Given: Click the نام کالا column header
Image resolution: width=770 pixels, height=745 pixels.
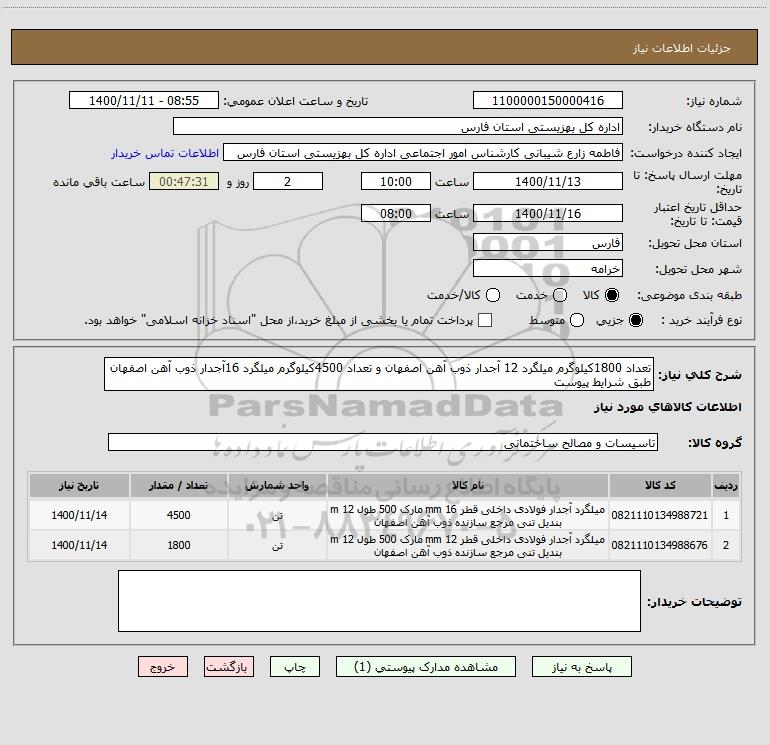Looking at the screenshot, I should 468,485.
